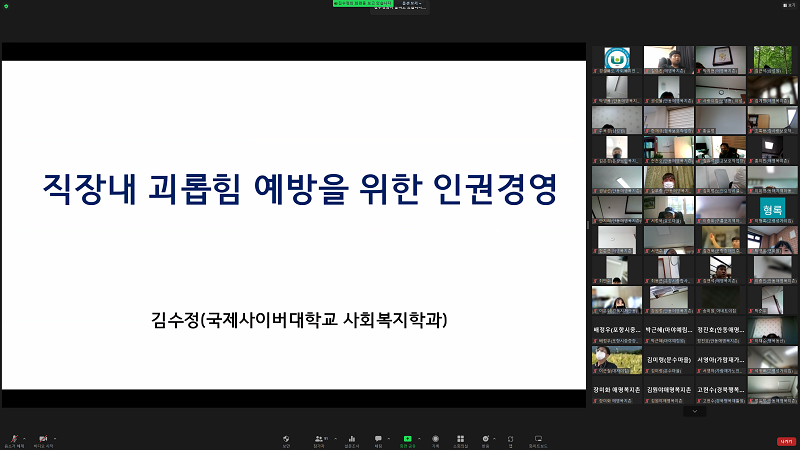Open the Apps button in the toolbar
This screenshot has height=450, width=800.
pyautogui.click(x=510, y=441)
